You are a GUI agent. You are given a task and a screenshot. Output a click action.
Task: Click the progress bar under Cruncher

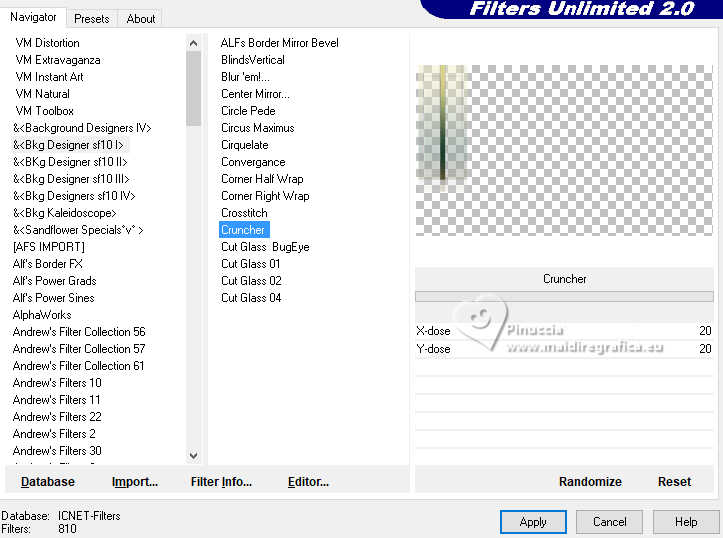(564, 296)
